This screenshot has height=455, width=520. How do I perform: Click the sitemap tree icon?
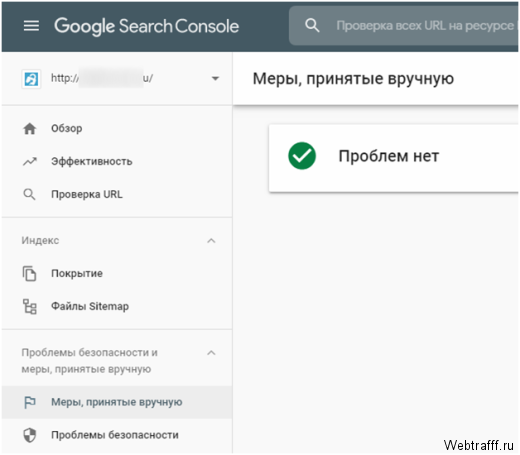tap(30, 306)
